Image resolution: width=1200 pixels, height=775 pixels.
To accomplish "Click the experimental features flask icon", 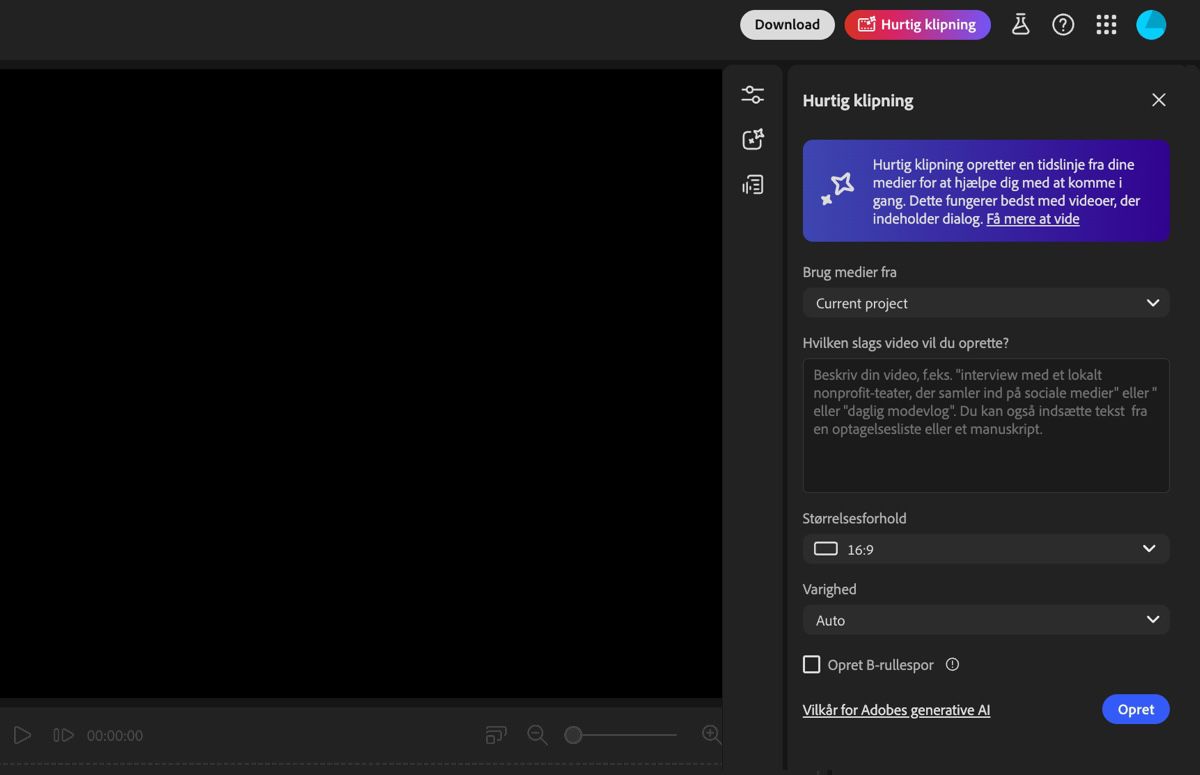I will coord(1020,24).
